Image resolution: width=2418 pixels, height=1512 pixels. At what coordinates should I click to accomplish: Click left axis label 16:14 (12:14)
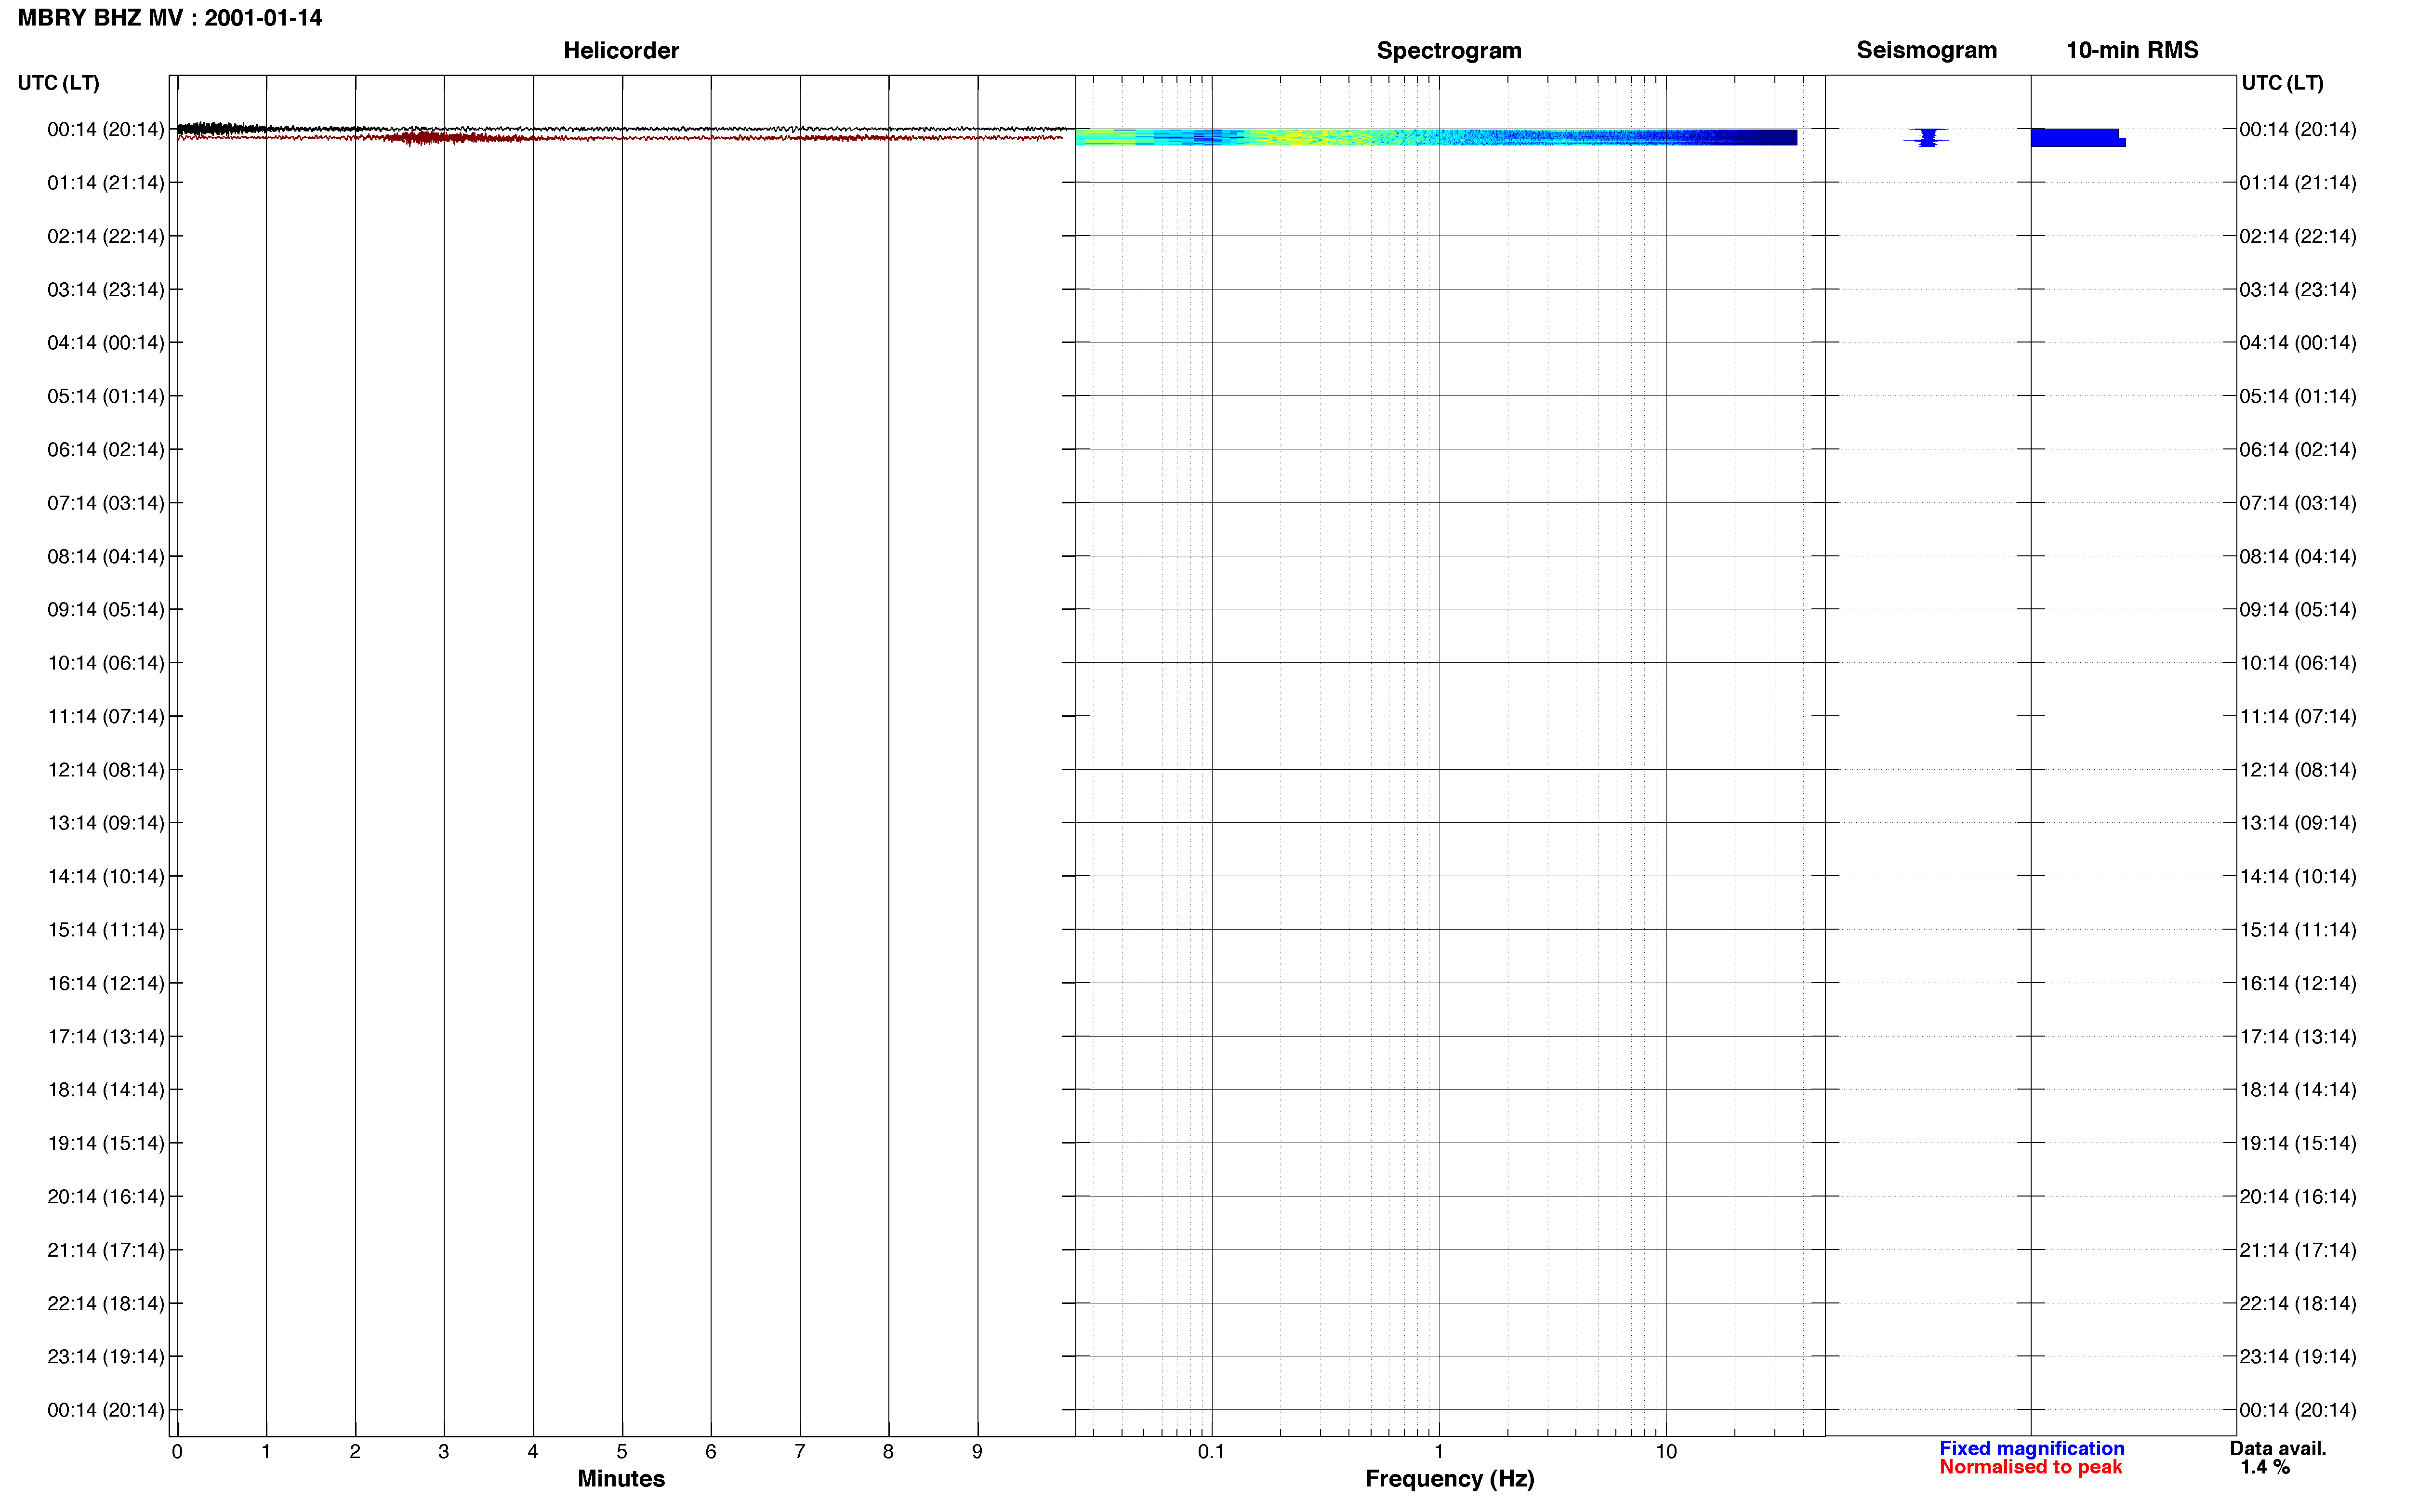105,983
